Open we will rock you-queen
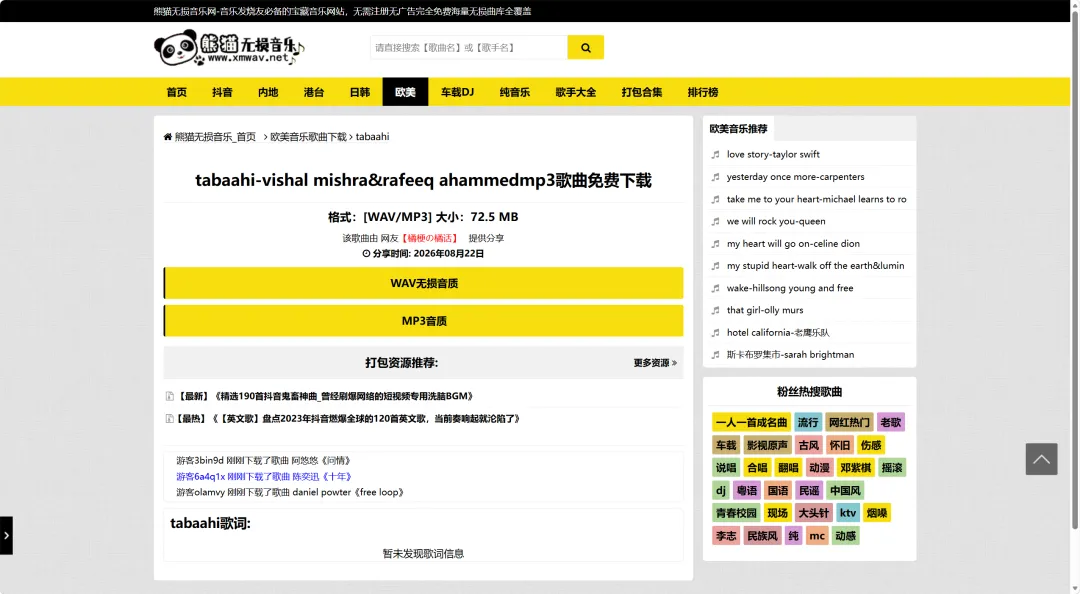This screenshot has width=1080, height=594. point(776,221)
